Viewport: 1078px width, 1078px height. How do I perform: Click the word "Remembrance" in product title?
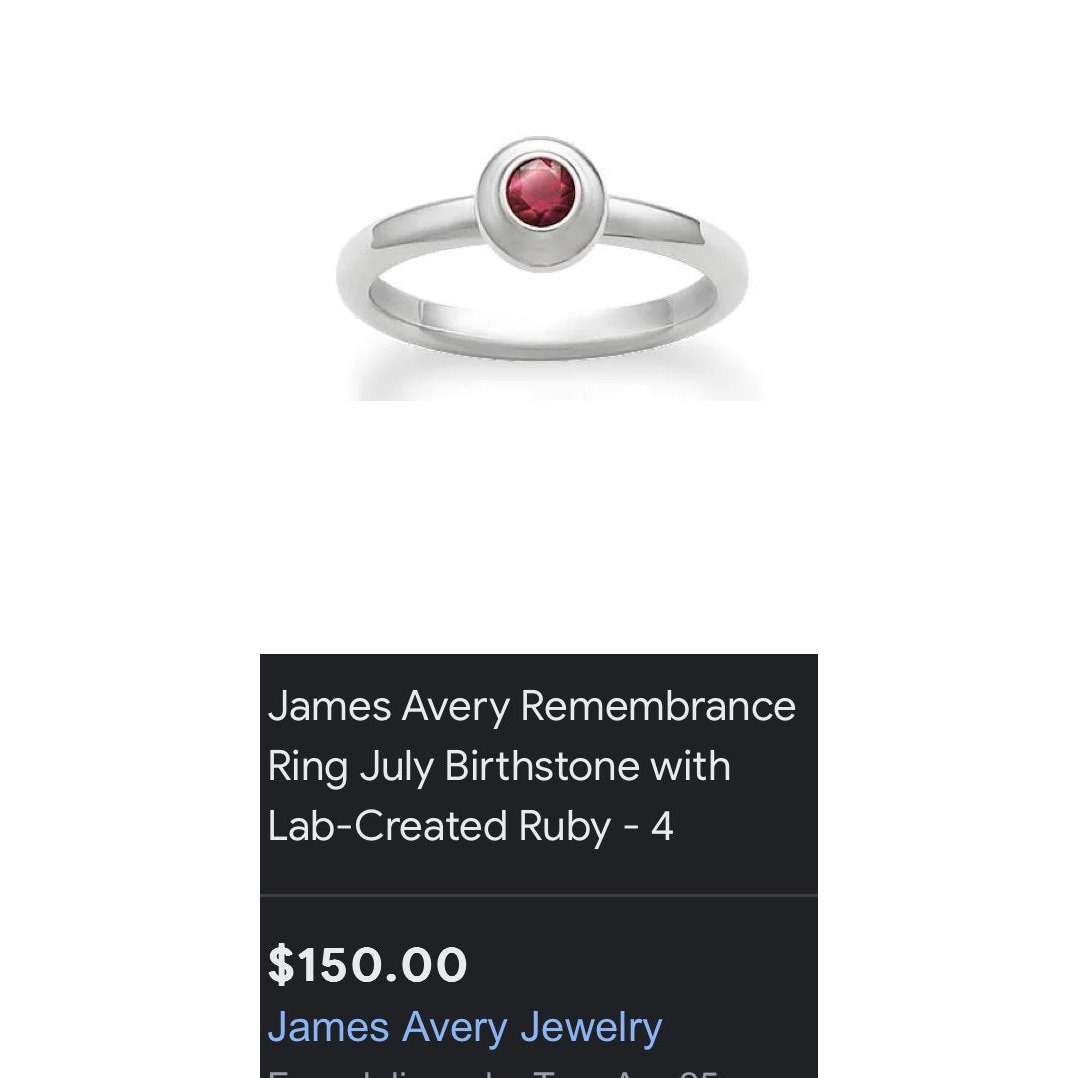point(659,706)
